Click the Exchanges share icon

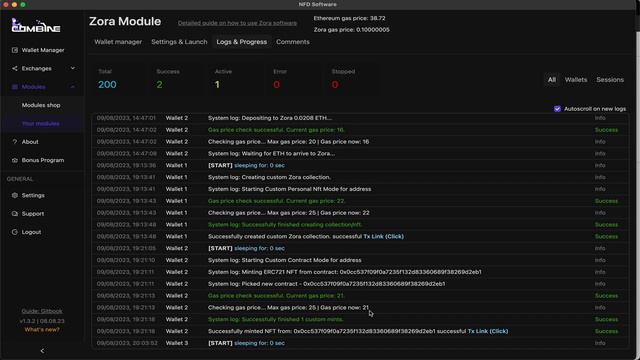pyautogui.click(x=15, y=69)
